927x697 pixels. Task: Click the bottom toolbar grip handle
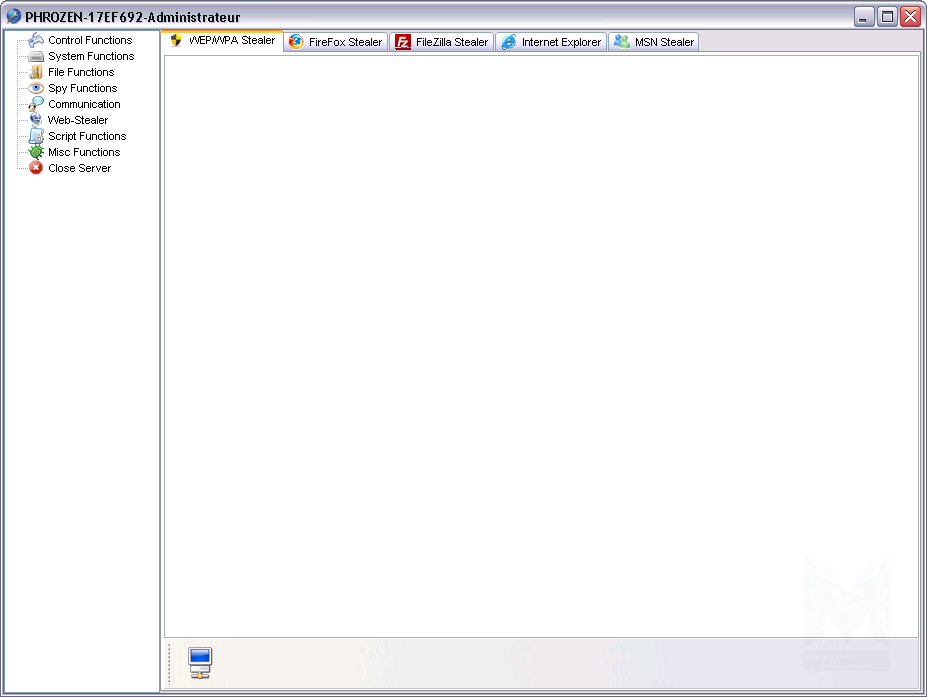pyautogui.click(x=170, y=663)
